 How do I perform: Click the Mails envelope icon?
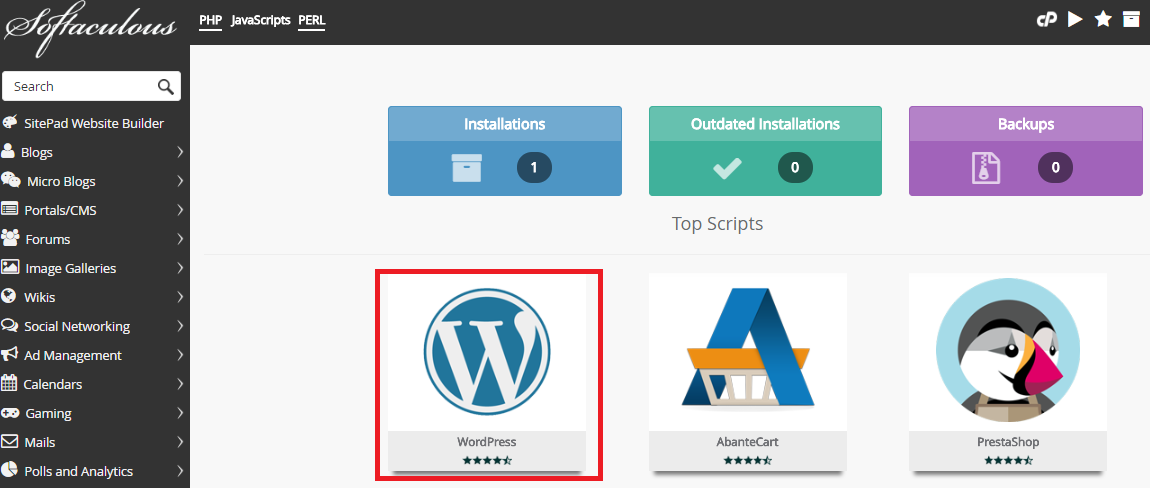point(10,442)
